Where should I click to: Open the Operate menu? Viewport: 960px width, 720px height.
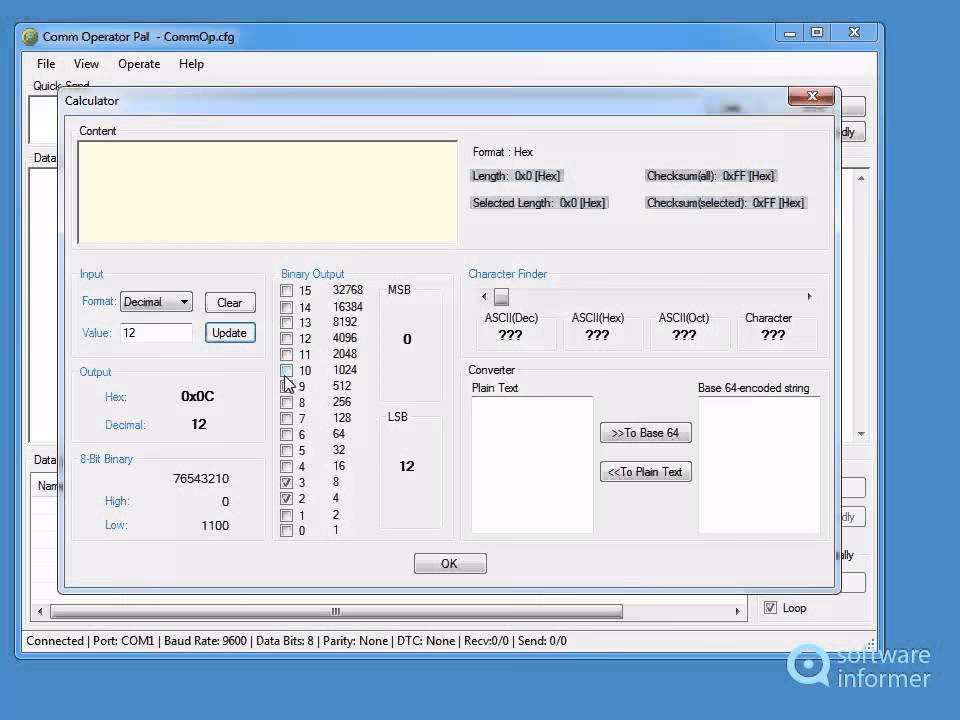click(x=138, y=63)
